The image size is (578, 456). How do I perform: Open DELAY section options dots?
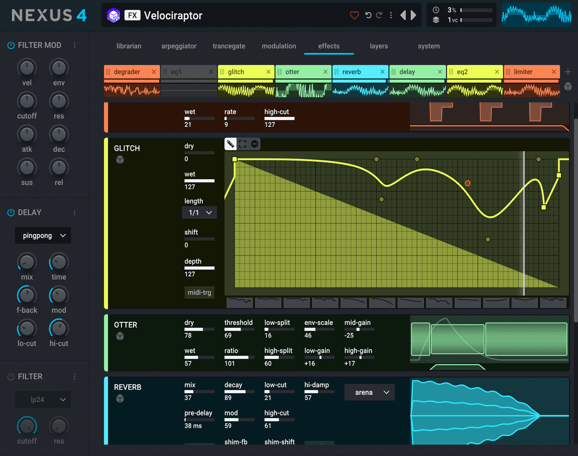[74, 212]
